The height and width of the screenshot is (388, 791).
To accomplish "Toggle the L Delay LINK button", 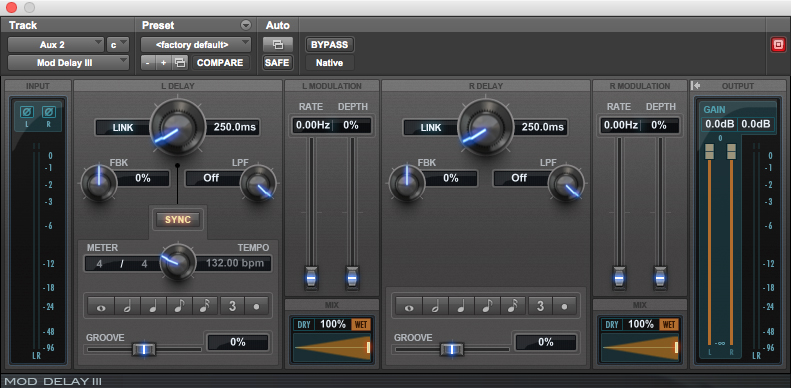I will (x=123, y=128).
